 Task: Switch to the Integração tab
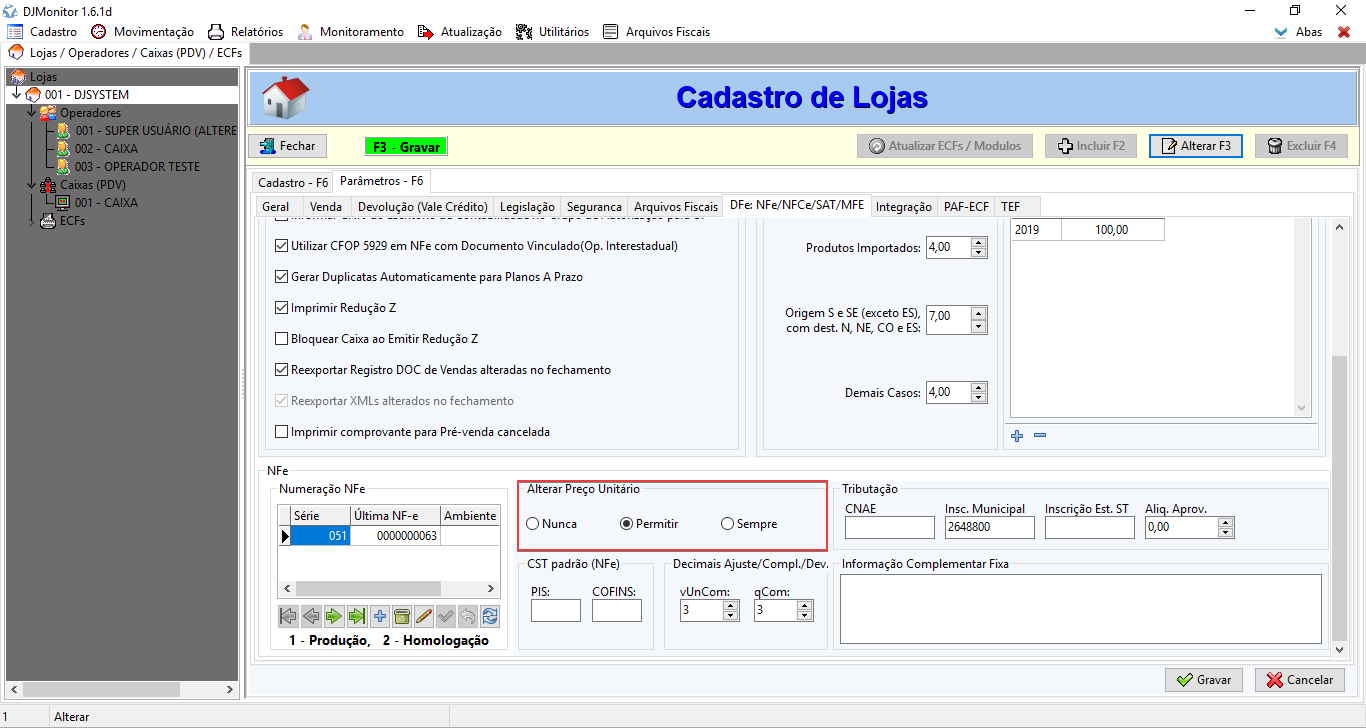click(x=903, y=207)
